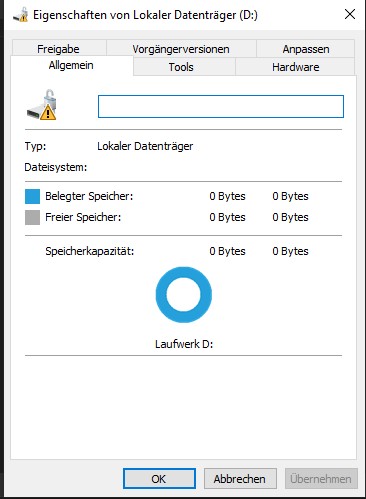This screenshot has width=366, height=499.
Task: Open the Hardware tab
Action: click(296, 67)
